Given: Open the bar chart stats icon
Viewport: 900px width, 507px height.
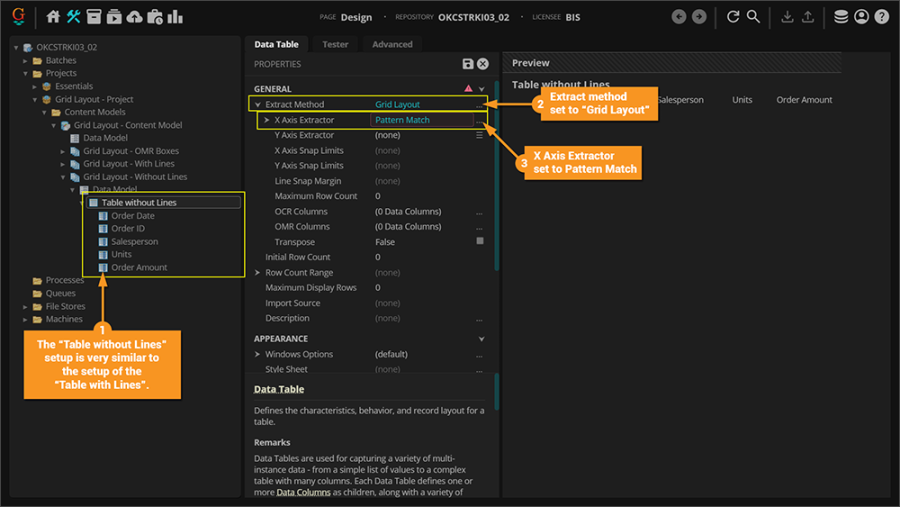Looking at the screenshot, I should (x=176, y=17).
